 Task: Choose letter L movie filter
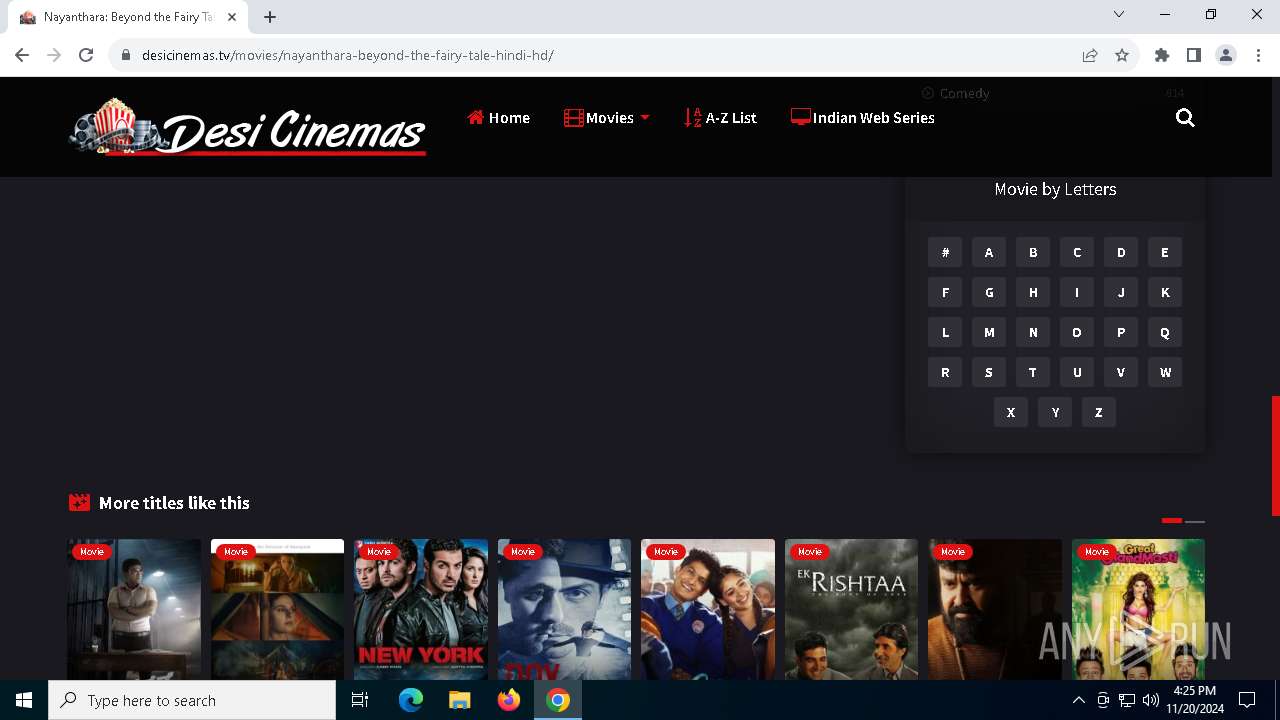(945, 333)
